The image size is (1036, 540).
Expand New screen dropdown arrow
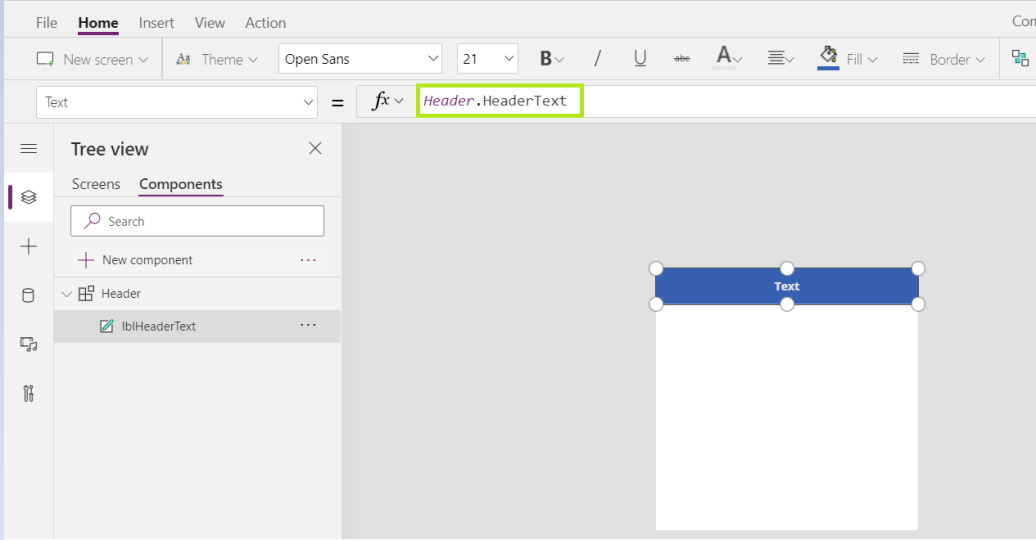(143, 59)
